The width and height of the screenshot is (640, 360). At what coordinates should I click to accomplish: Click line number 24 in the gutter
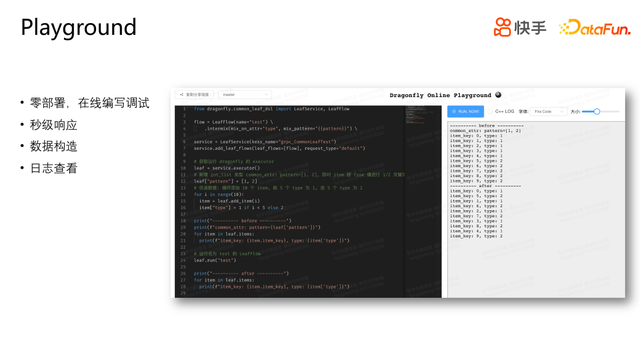(183, 260)
